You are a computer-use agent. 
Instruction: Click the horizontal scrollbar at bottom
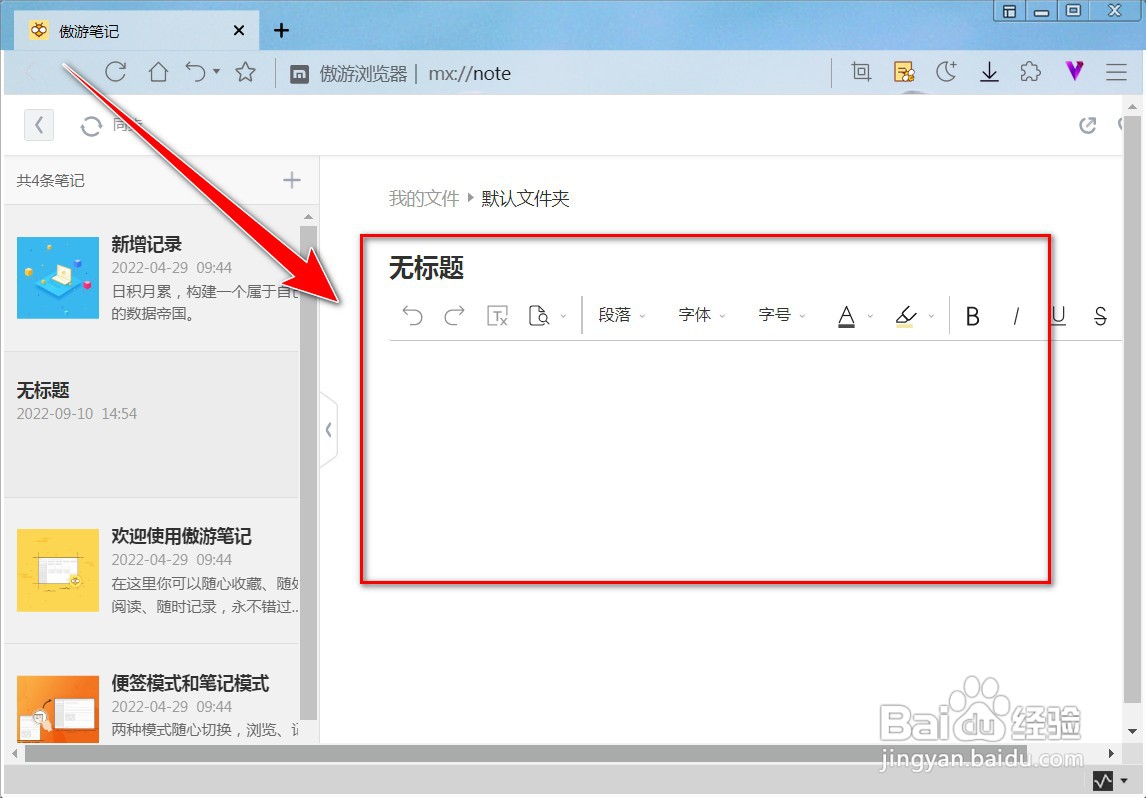coord(525,753)
